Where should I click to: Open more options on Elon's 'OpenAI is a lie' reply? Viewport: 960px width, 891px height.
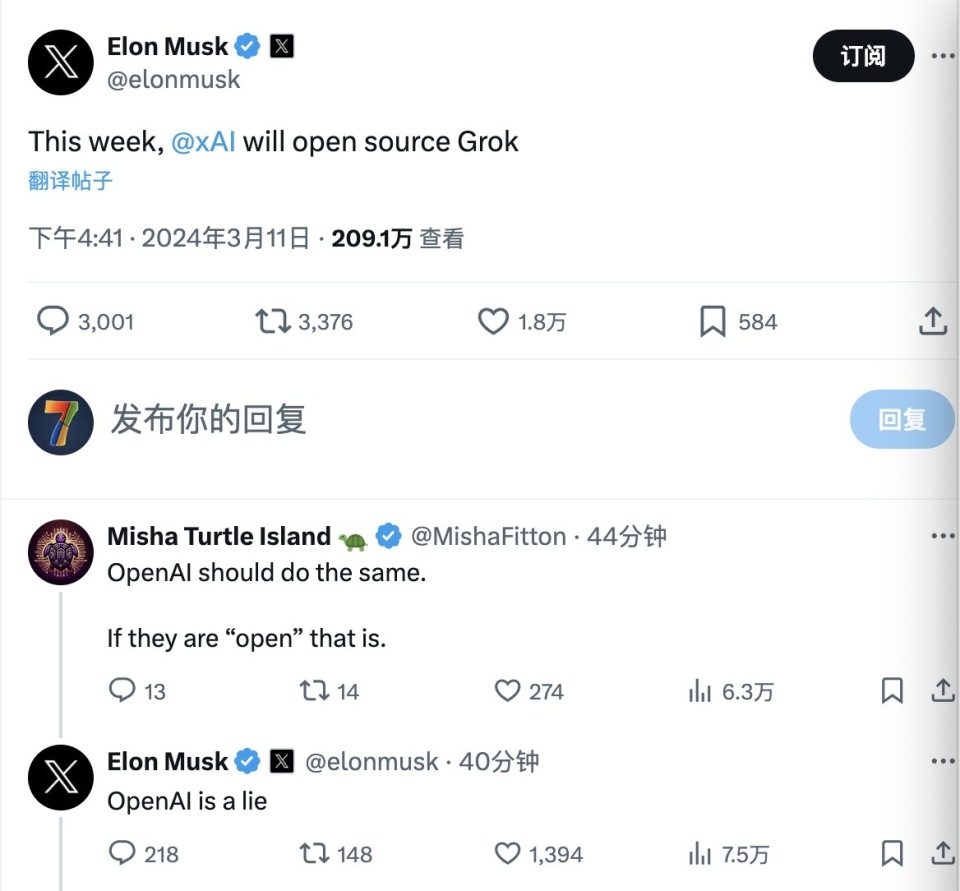pos(941,761)
